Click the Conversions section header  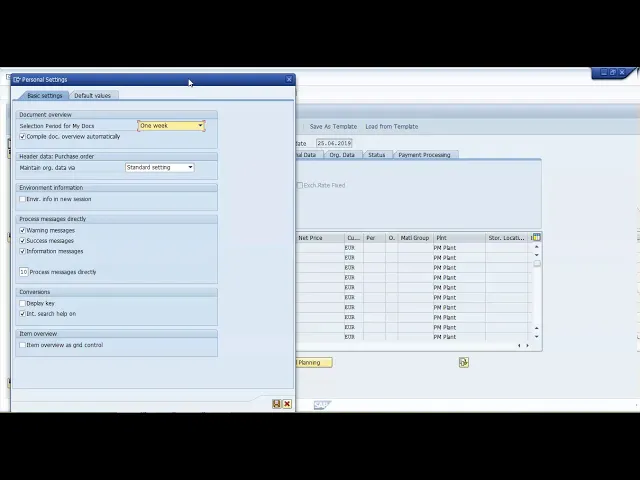(x=116, y=292)
